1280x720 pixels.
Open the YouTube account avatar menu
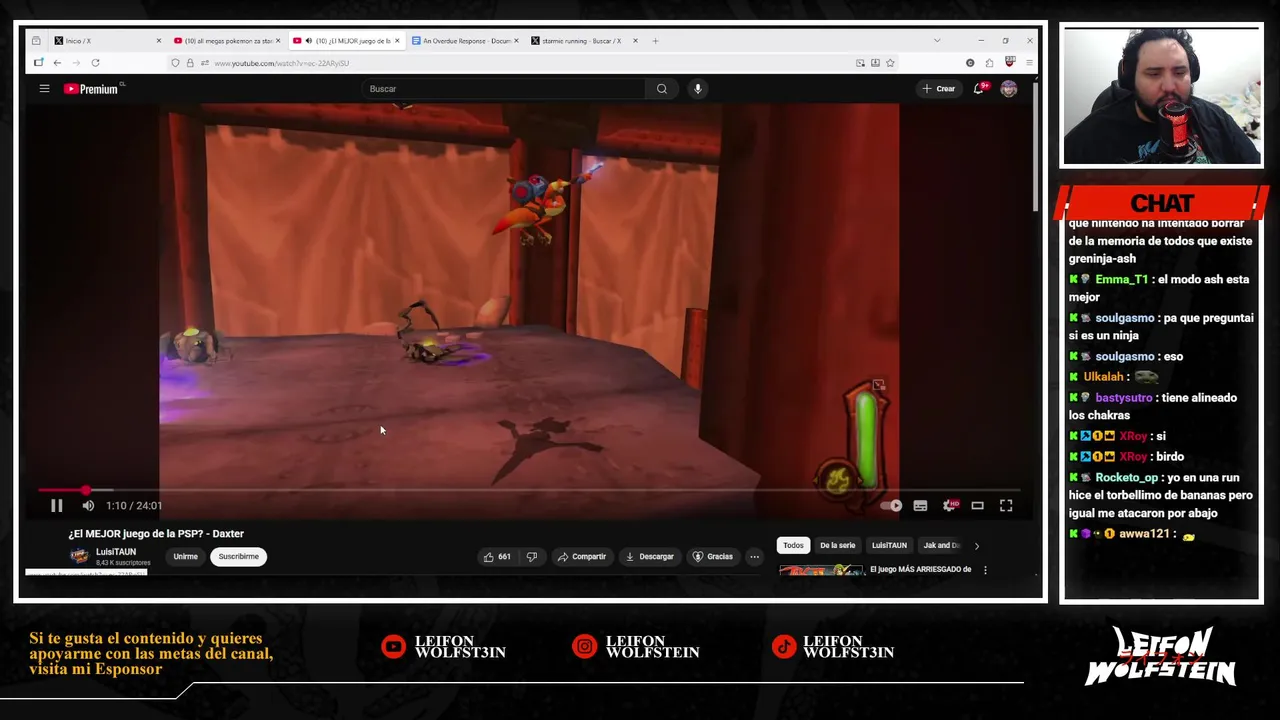1008,89
